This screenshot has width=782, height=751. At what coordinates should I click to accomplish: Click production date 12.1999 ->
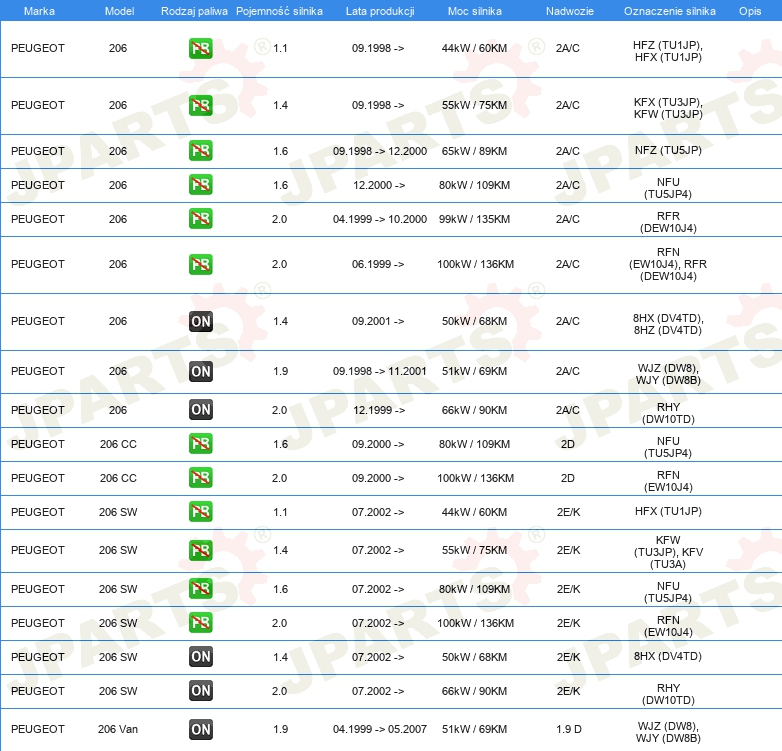tap(379, 410)
